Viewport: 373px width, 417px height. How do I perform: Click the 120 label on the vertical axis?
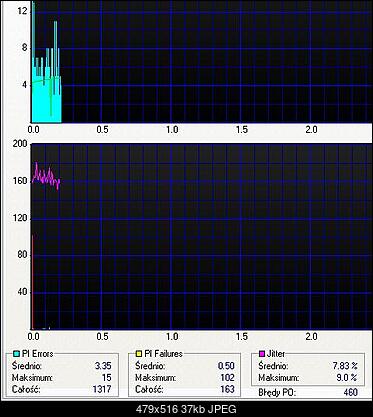(20, 218)
